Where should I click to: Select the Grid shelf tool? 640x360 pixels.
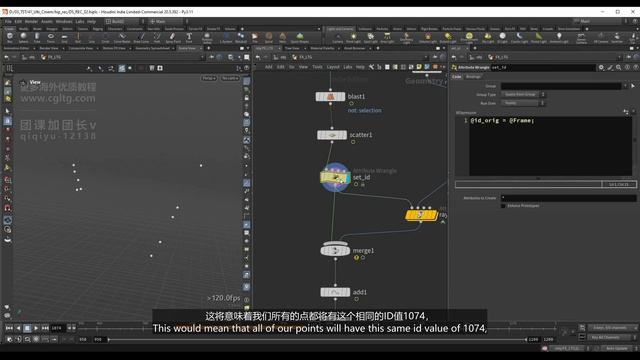tap(64, 38)
